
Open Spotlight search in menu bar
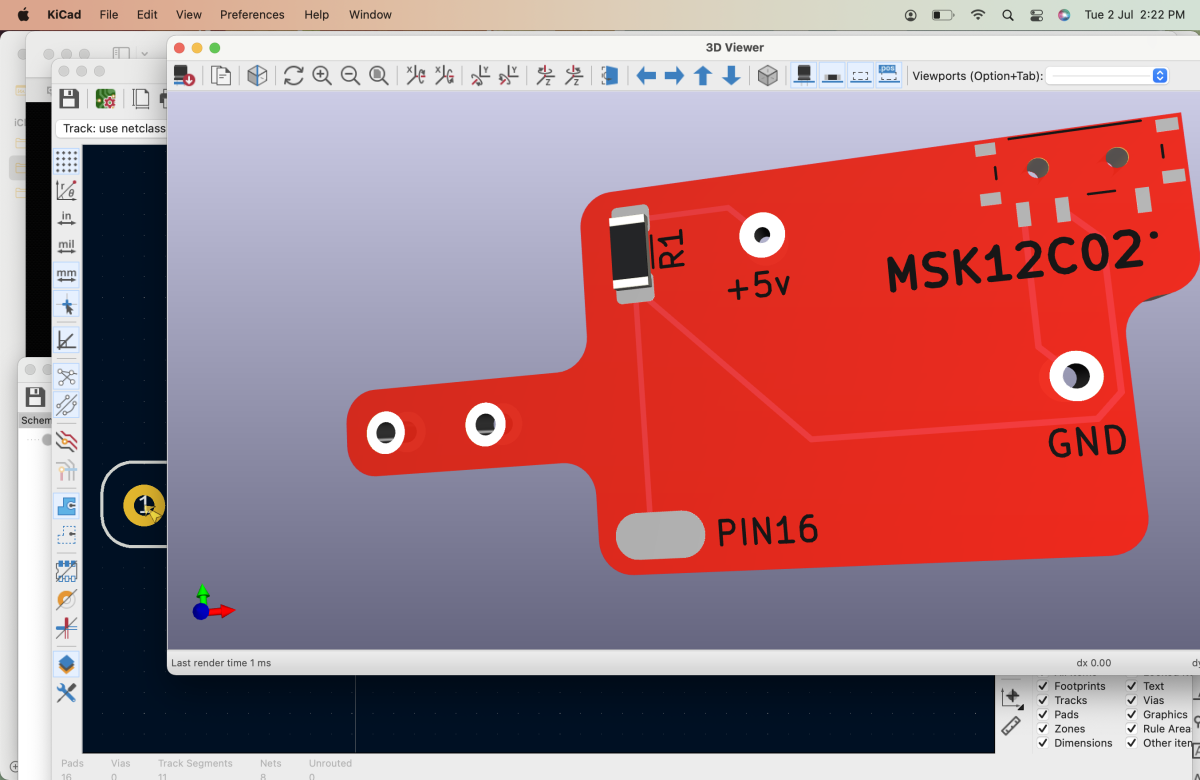[x=1008, y=15]
